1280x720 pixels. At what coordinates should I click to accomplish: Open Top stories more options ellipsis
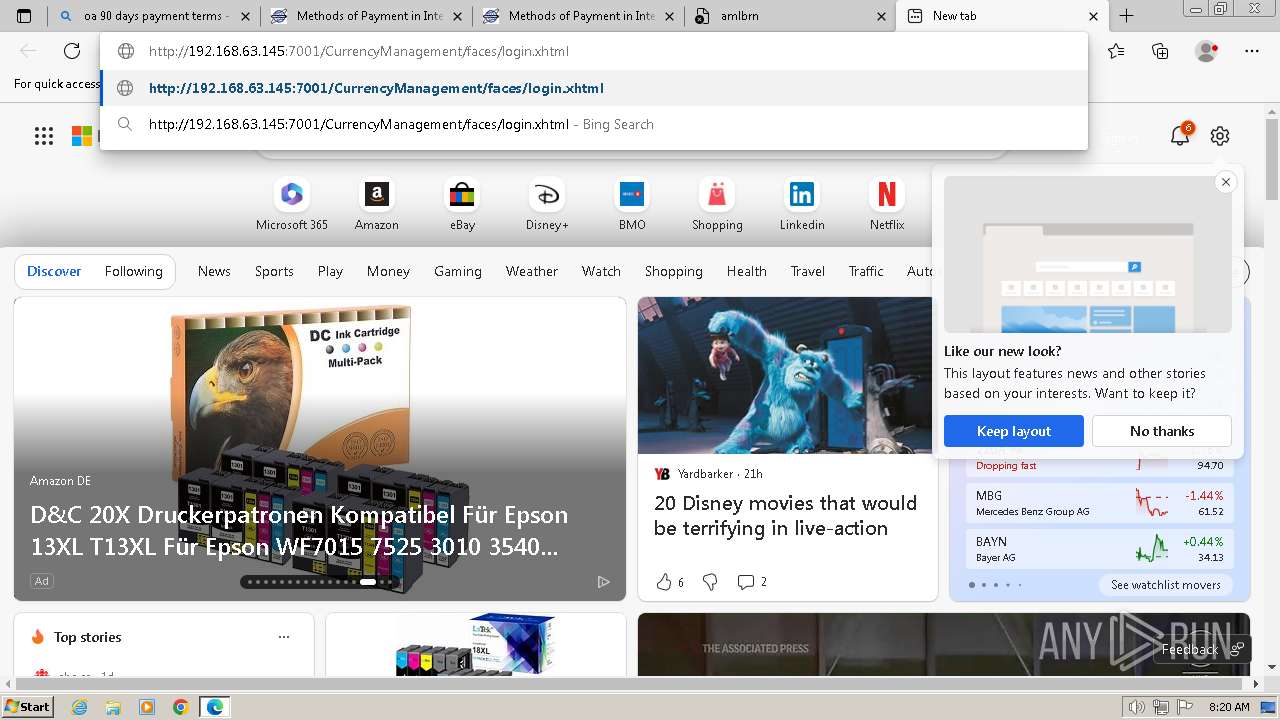[x=284, y=637]
